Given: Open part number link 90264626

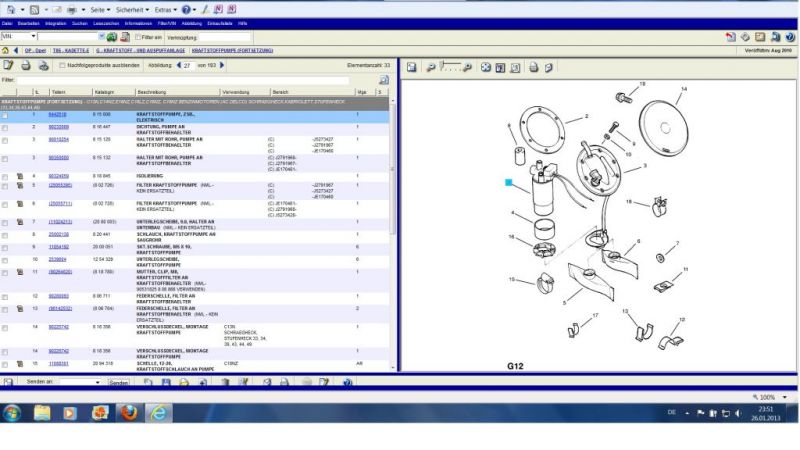Looking at the screenshot, I should (x=59, y=271).
